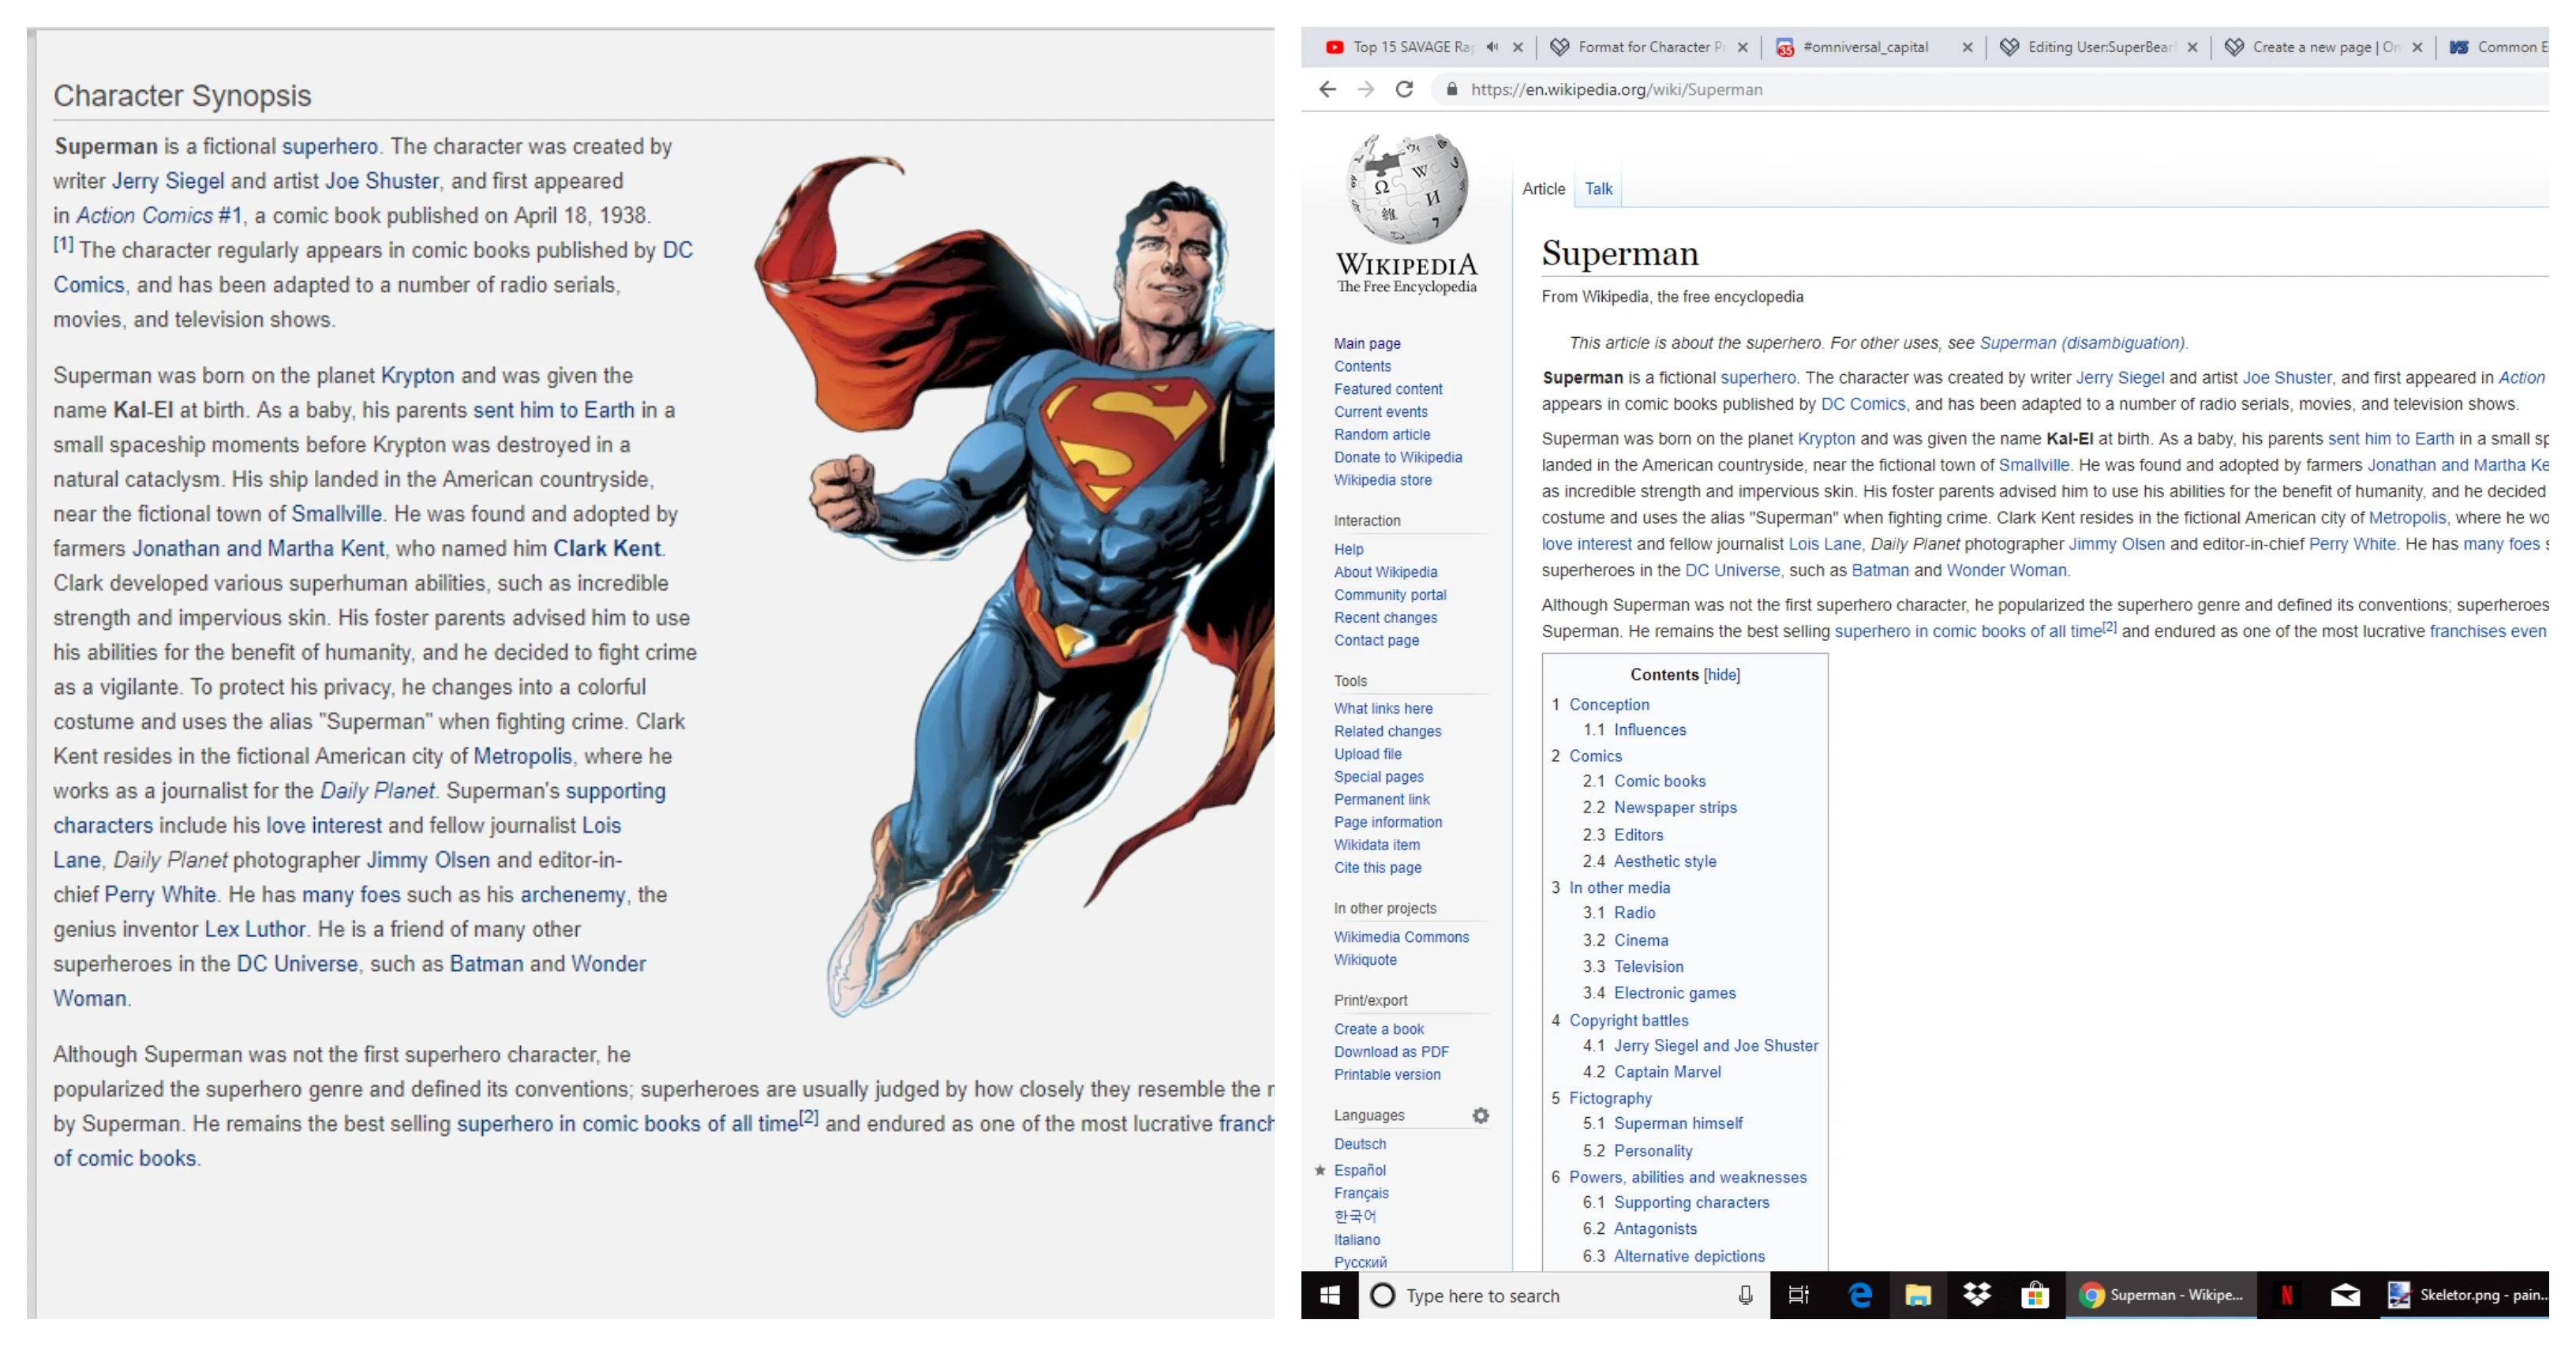The height and width of the screenshot is (1346, 2576).
Task: Click the microphone icon in taskbar search
Action: (1745, 1295)
